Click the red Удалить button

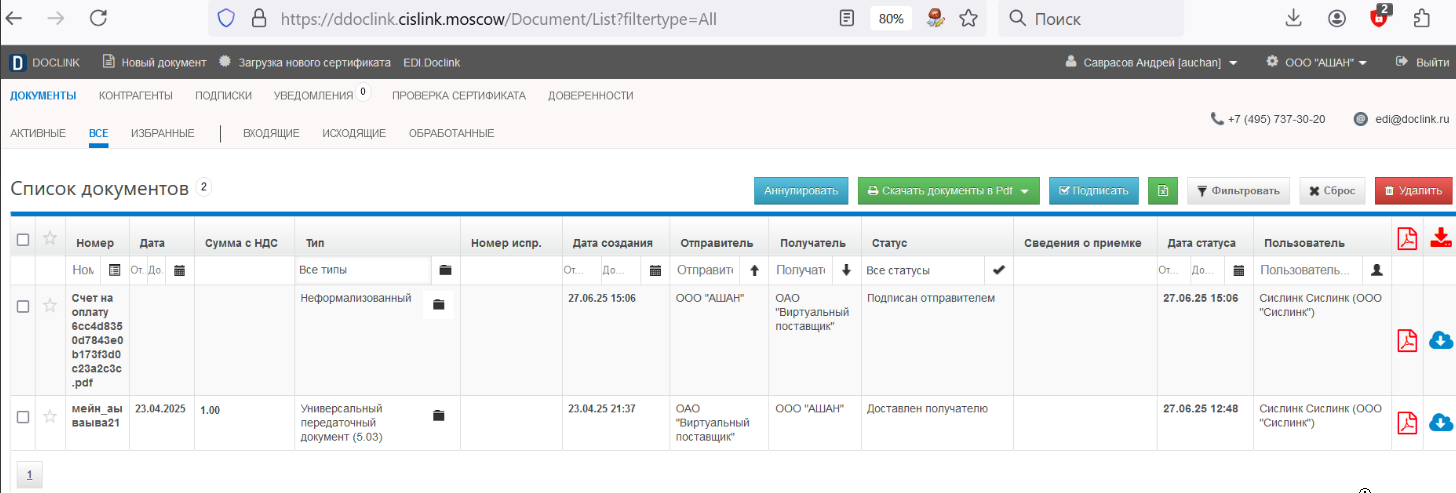coord(1413,190)
